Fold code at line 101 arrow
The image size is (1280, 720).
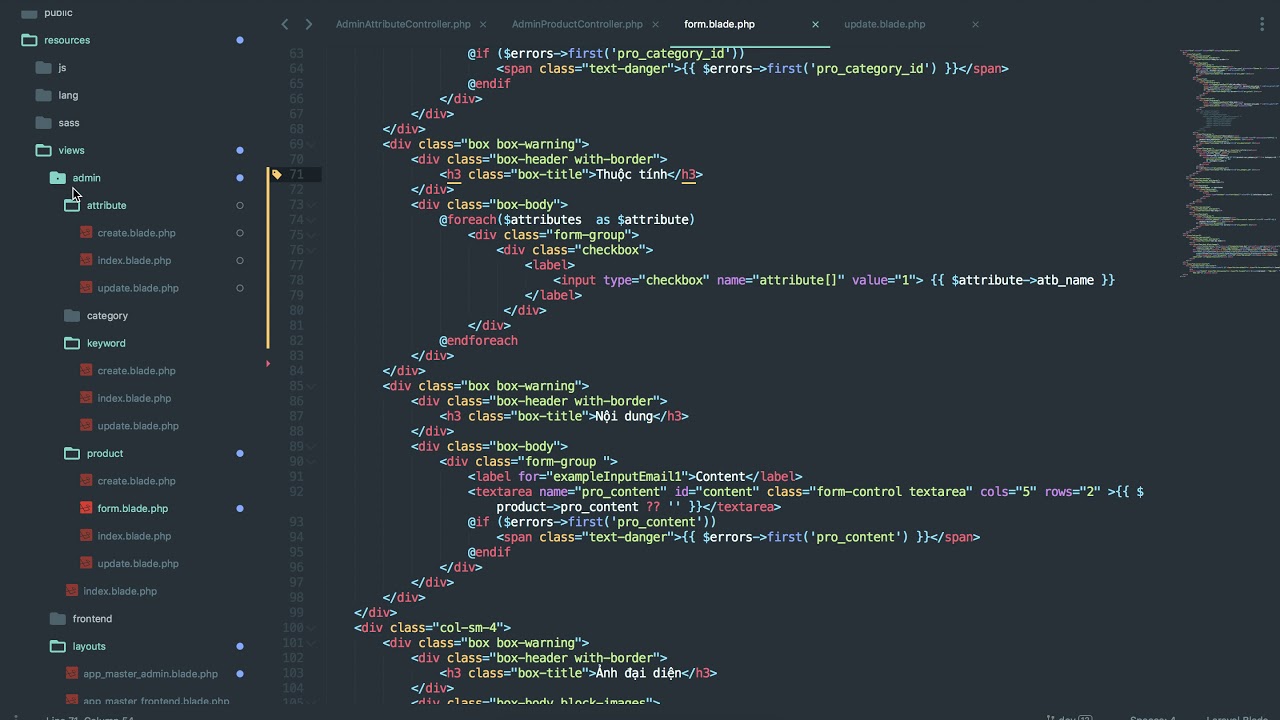(311, 643)
